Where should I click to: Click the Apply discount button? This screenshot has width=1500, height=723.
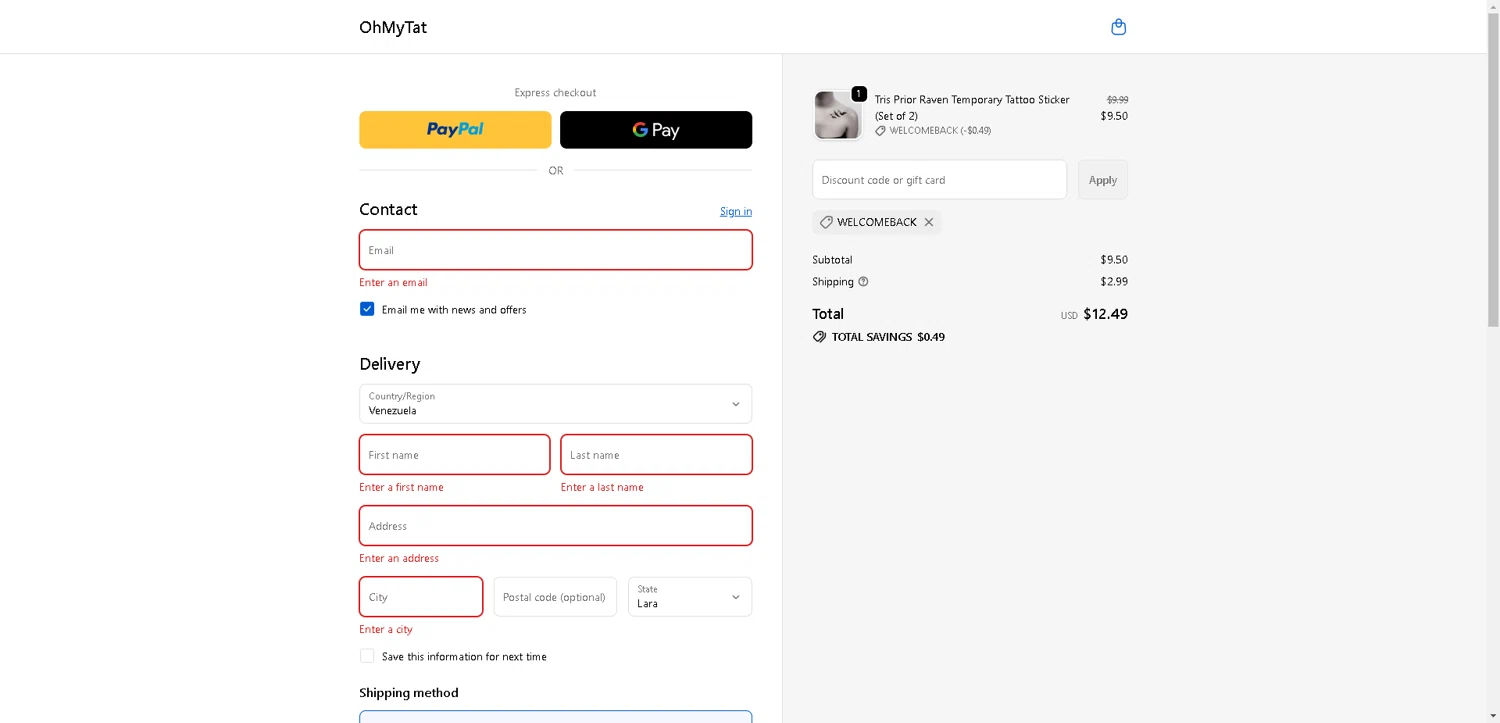(x=1103, y=180)
